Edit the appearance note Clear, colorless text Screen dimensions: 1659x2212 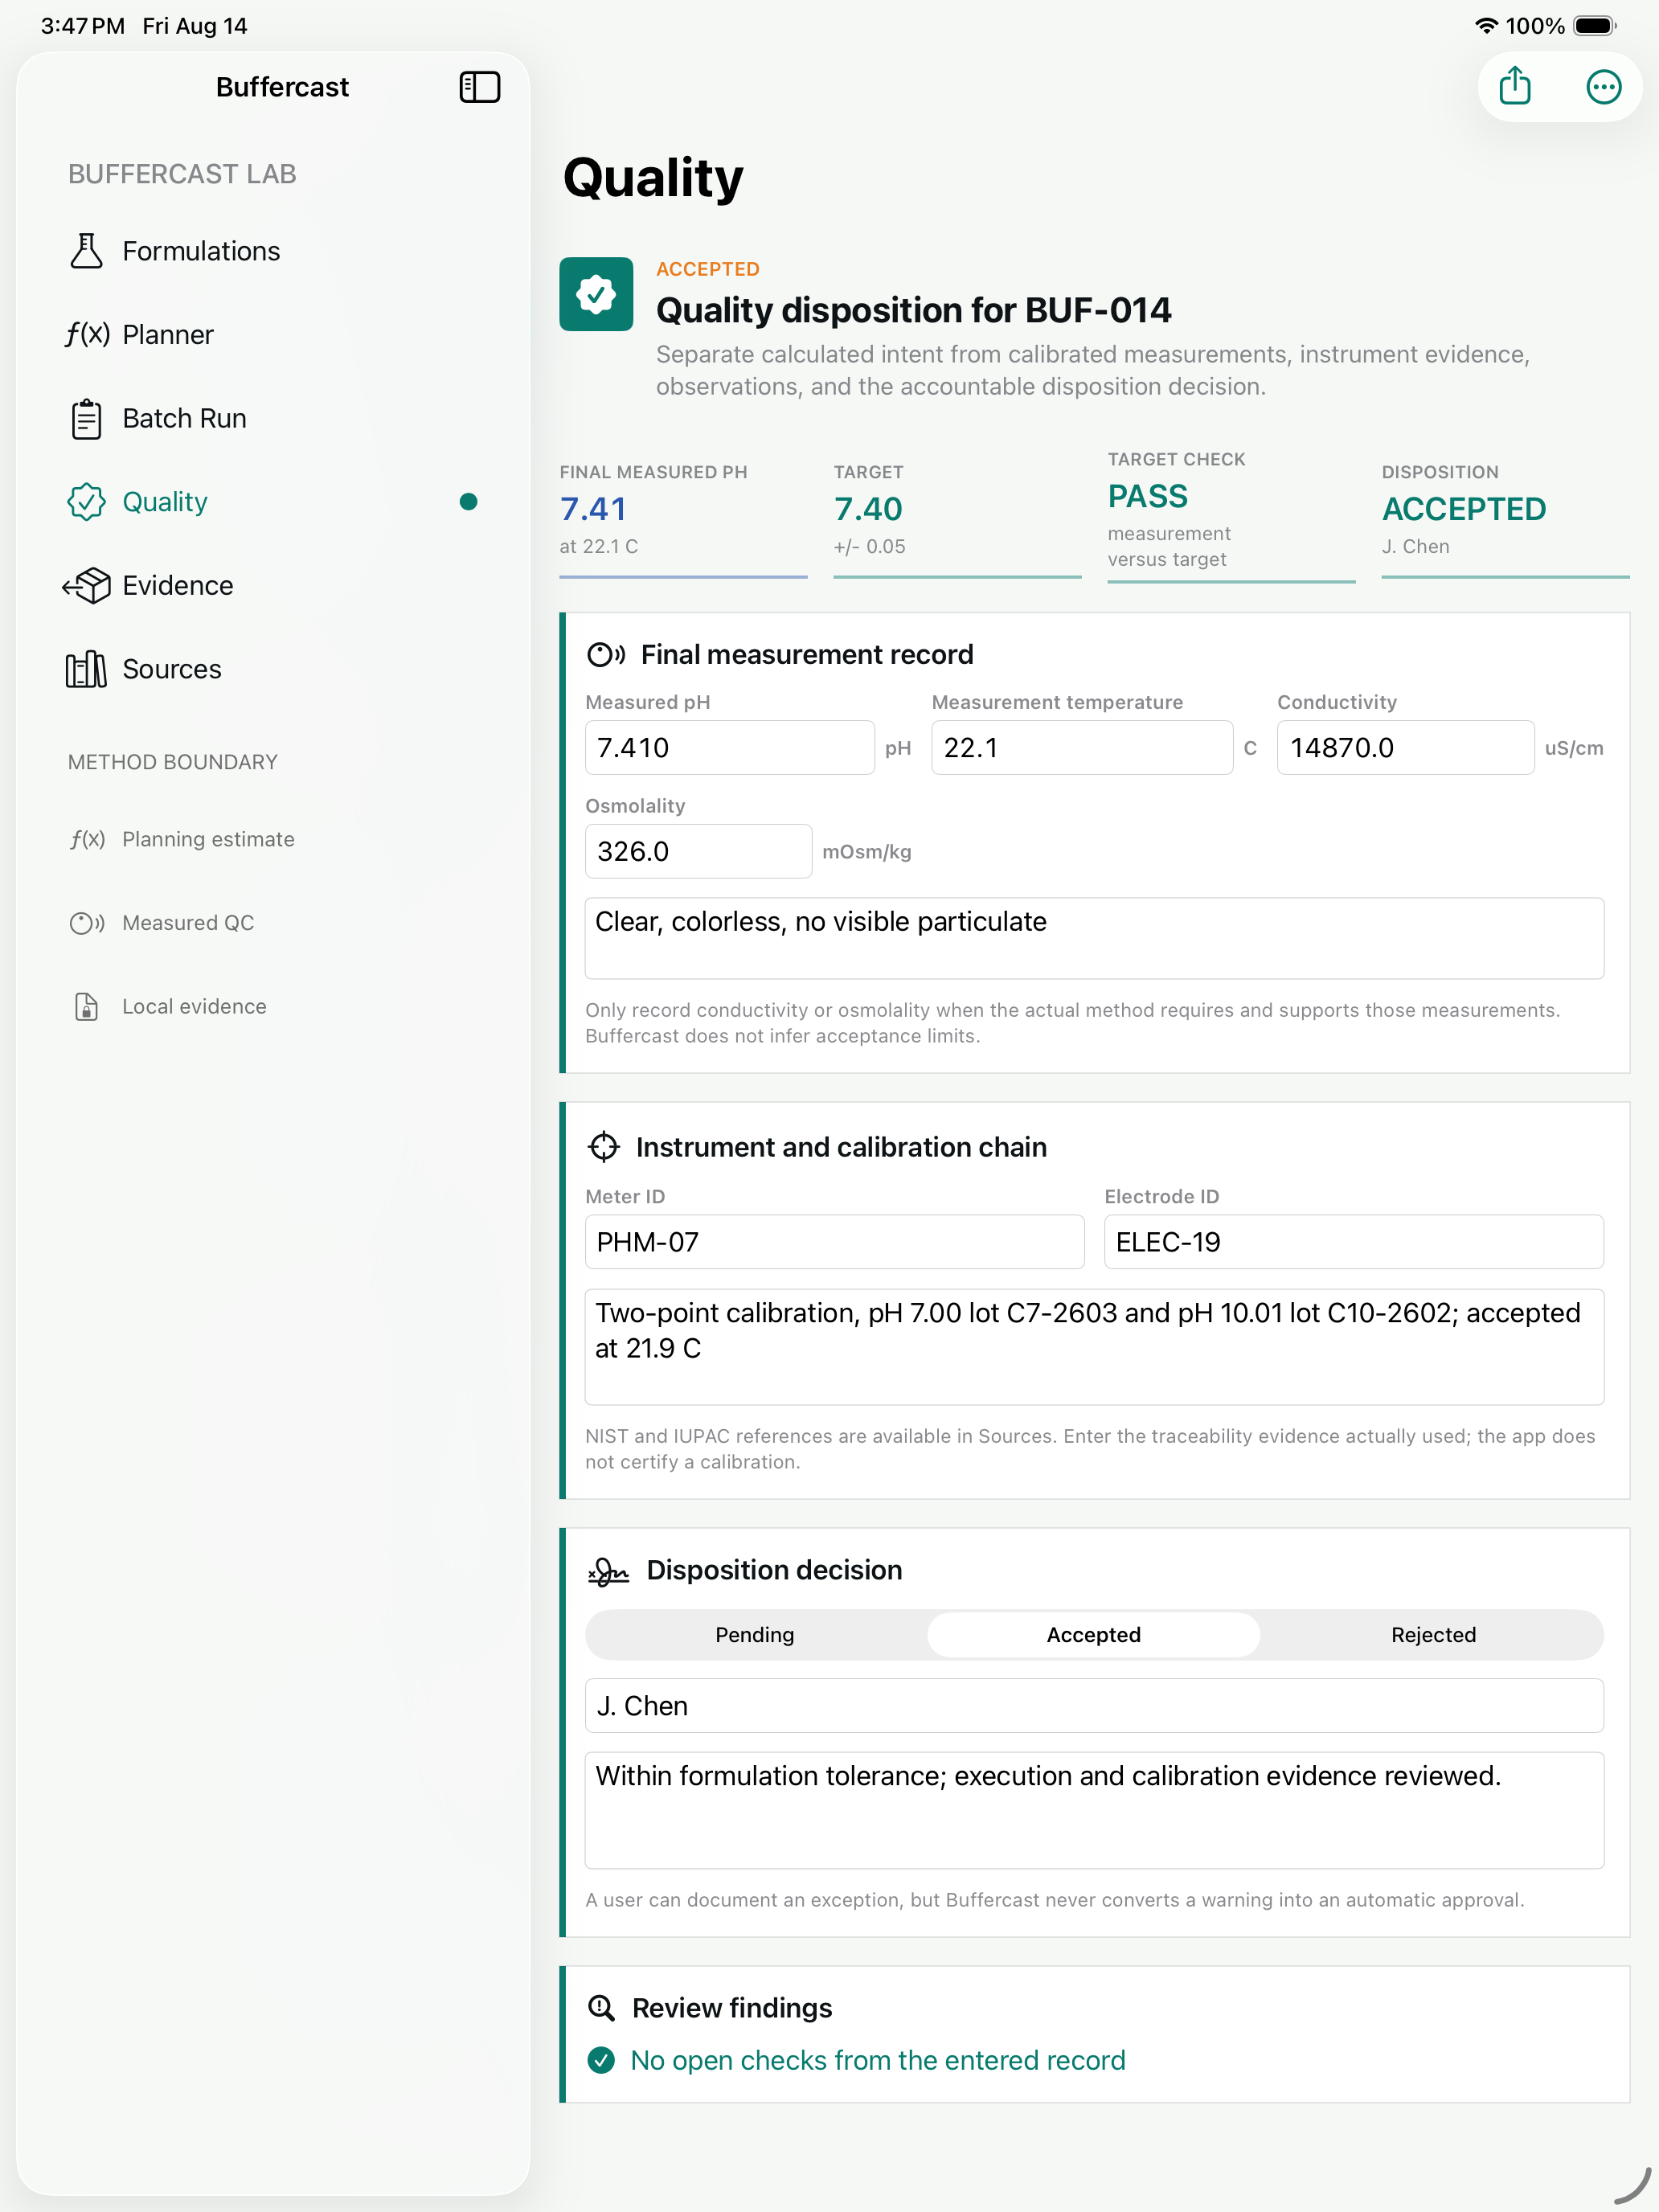coord(1094,938)
